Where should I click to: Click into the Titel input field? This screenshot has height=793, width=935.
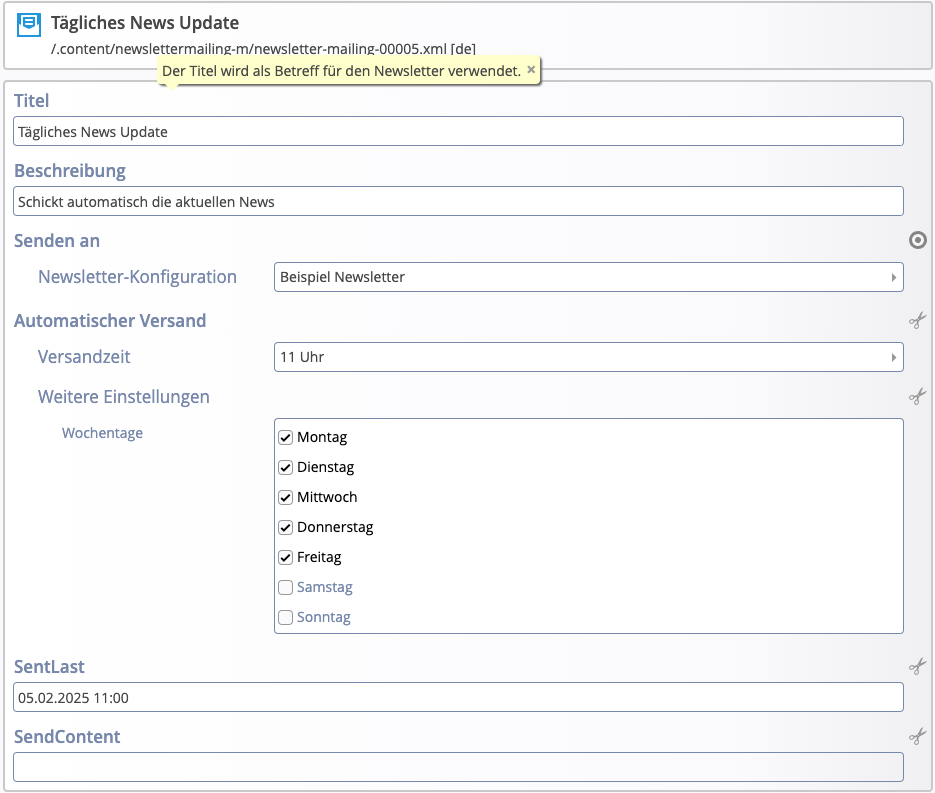click(458, 132)
